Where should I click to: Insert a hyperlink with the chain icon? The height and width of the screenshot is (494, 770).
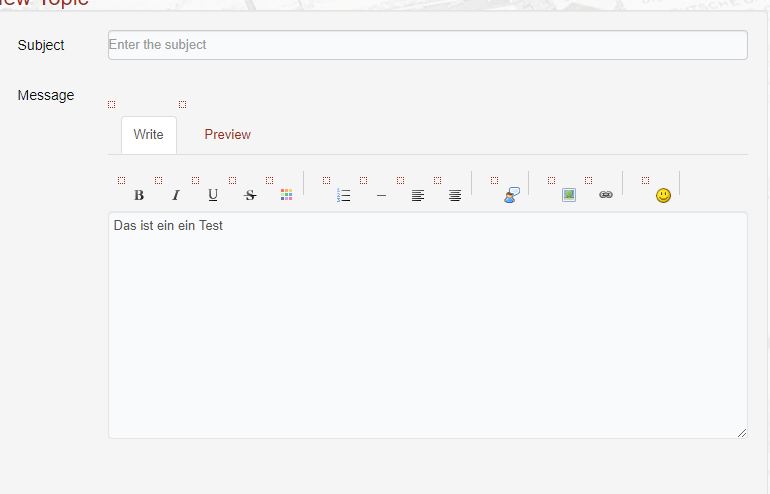pos(605,196)
